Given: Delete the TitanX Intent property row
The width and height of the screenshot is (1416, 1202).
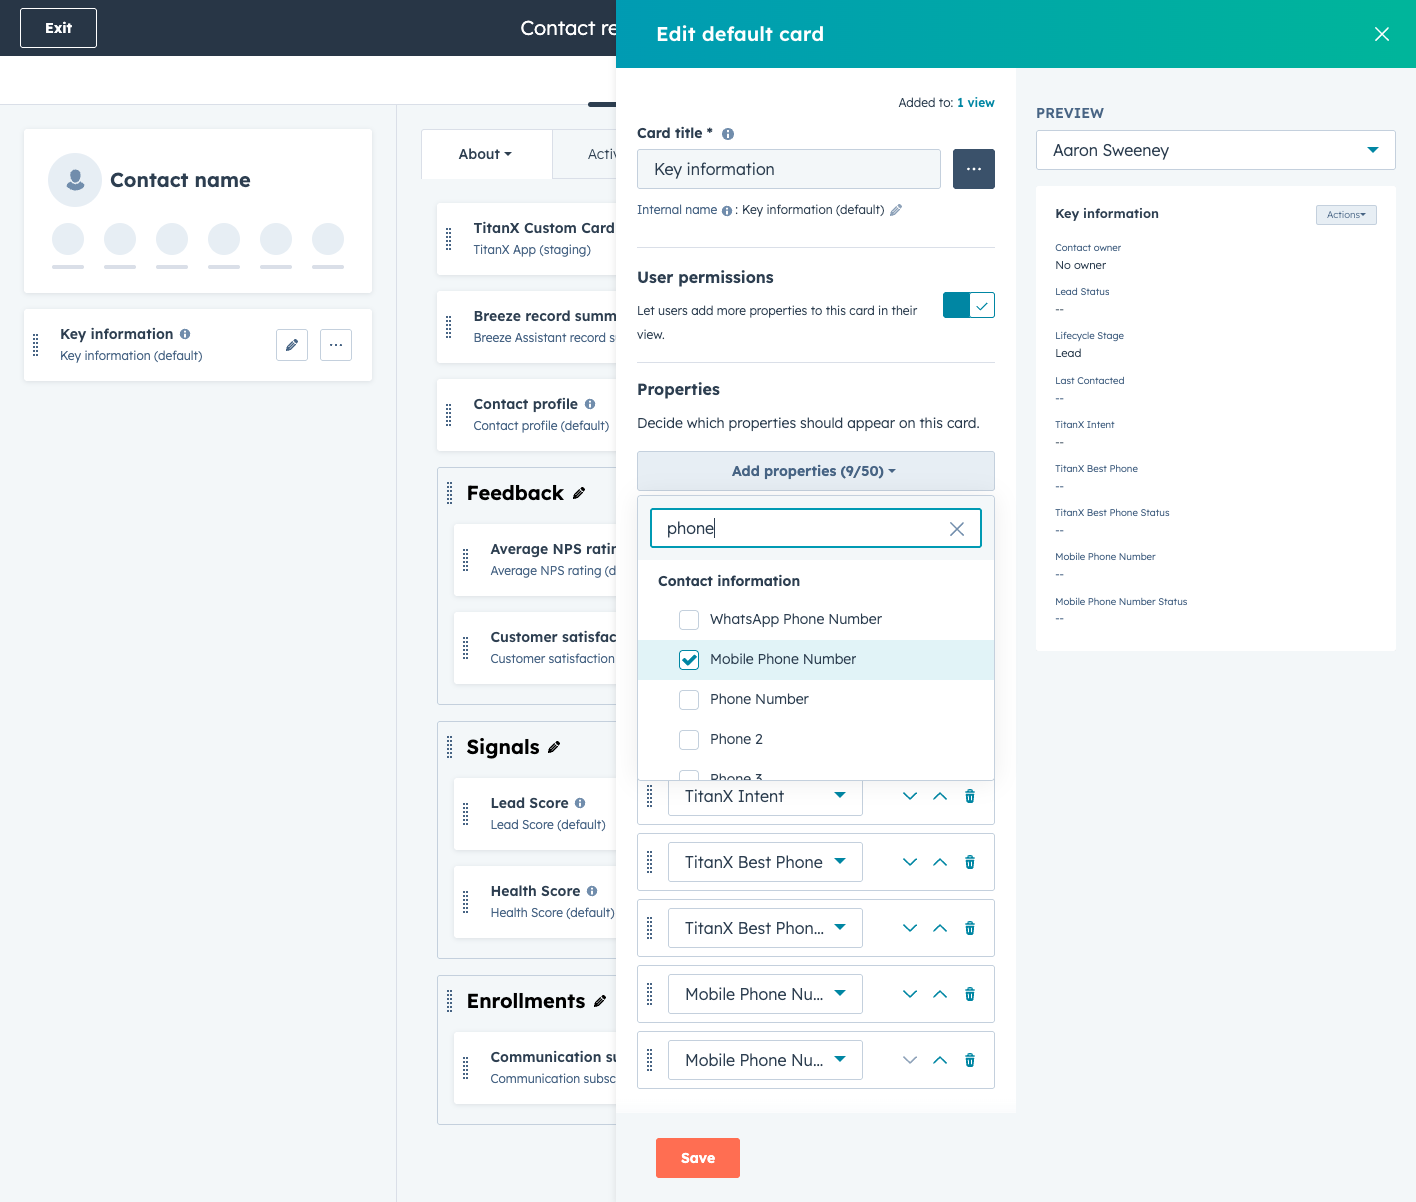Looking at the screenshot, I should tap(970, 796).
